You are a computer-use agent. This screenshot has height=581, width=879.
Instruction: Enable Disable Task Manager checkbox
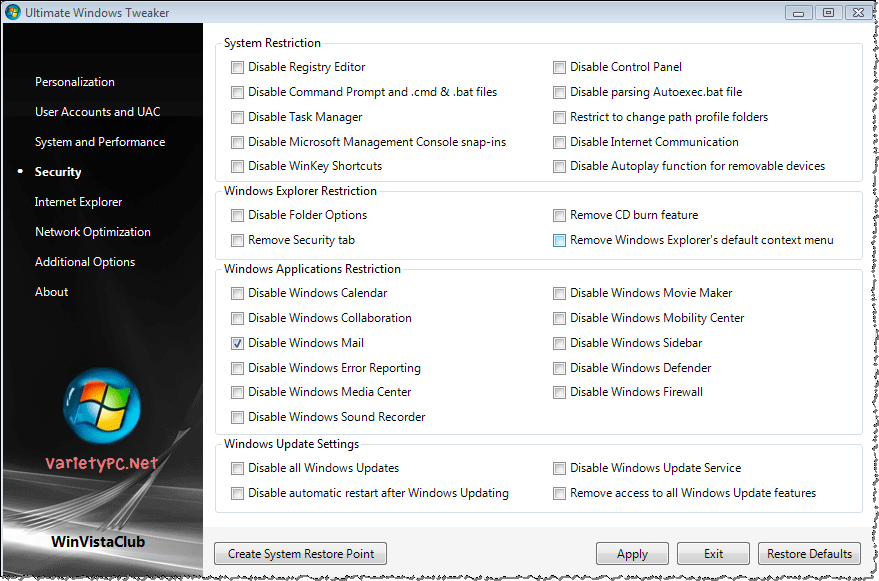click(238, 117)
